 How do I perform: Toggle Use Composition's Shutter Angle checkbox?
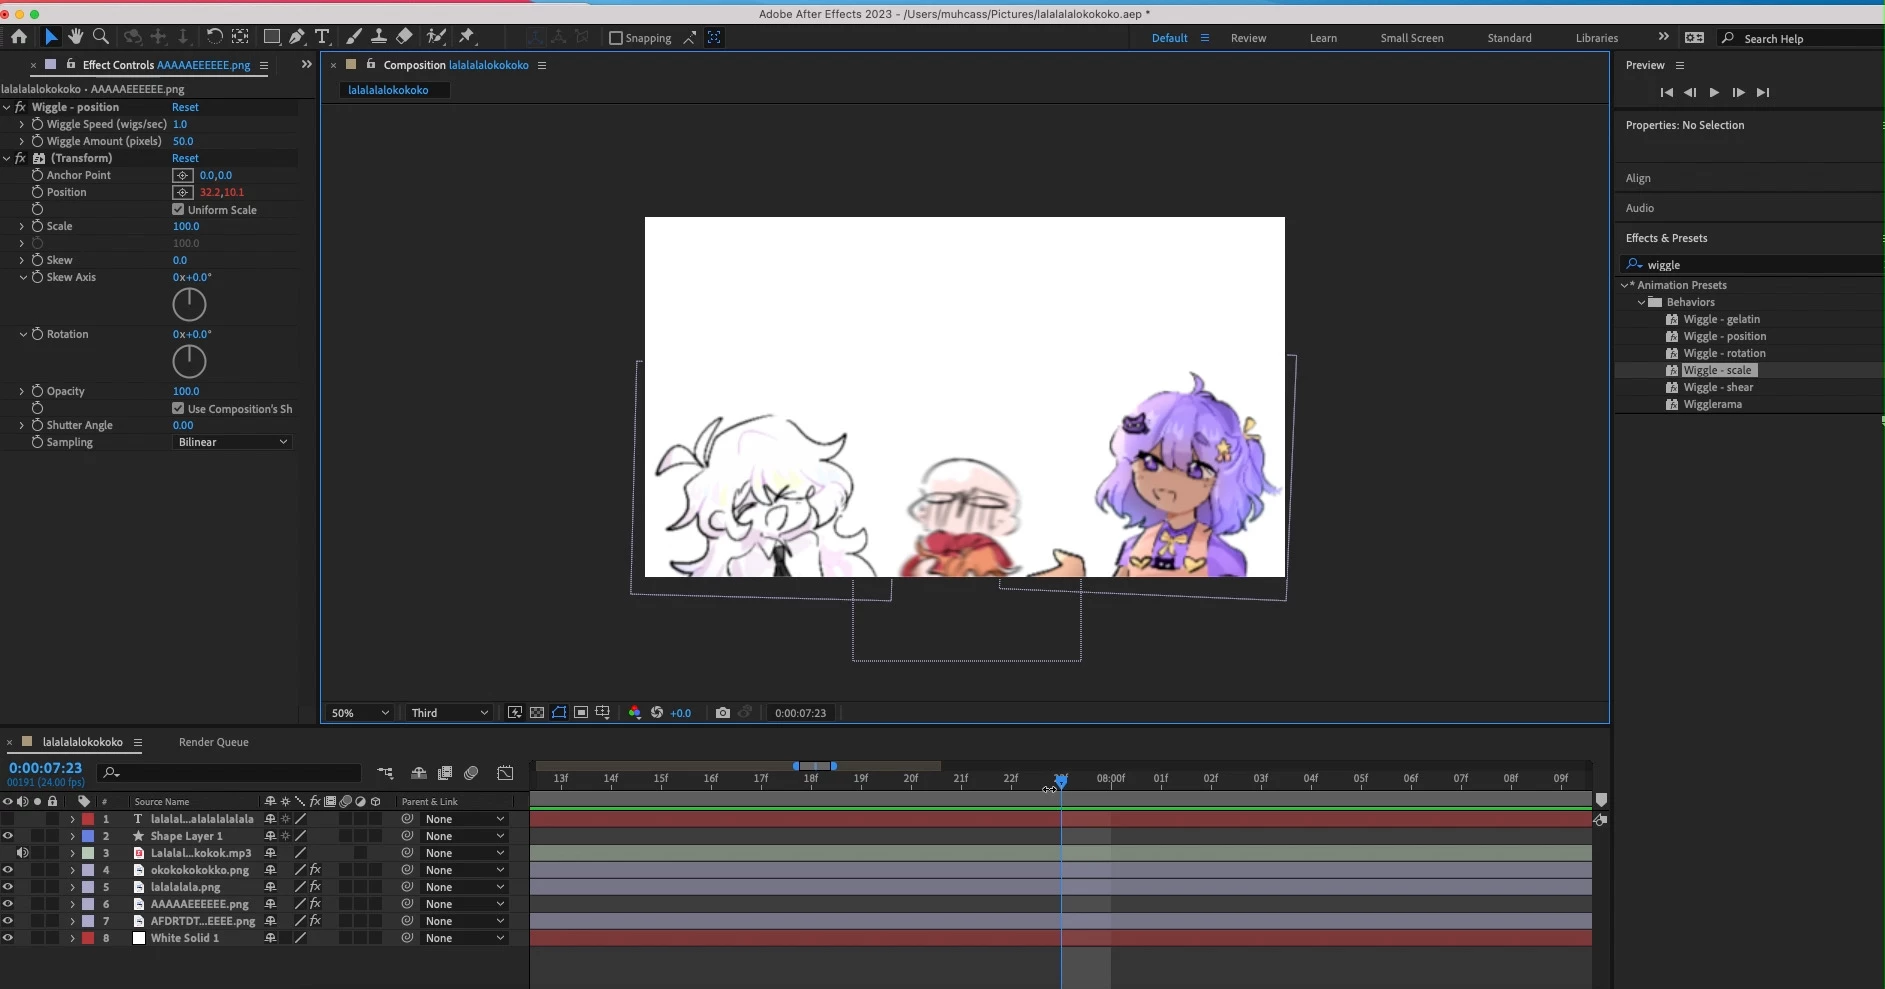pyautogui.click(x=178, y=408)
